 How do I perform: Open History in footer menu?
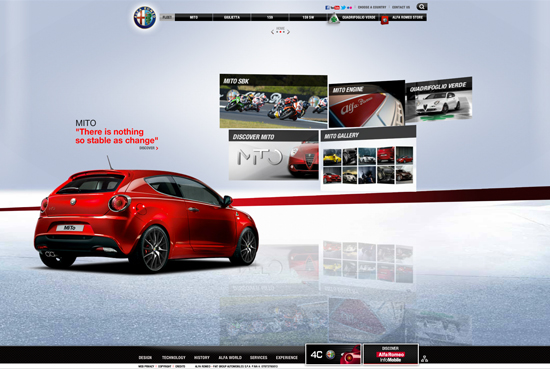point(202,357)
